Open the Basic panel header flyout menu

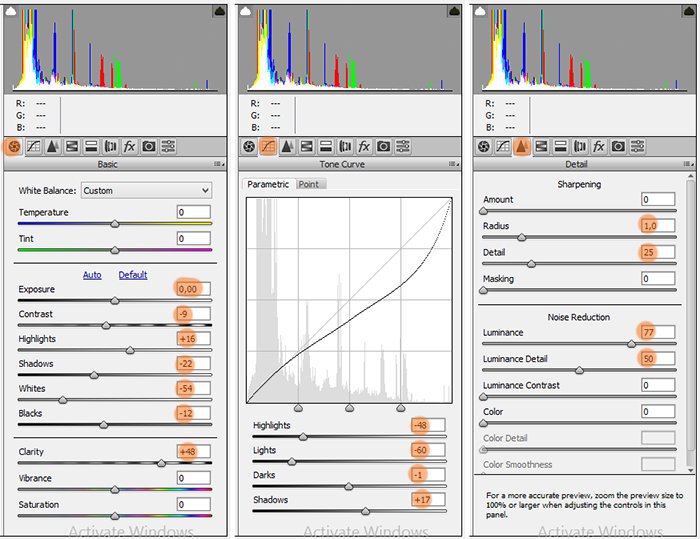(217, 164)
